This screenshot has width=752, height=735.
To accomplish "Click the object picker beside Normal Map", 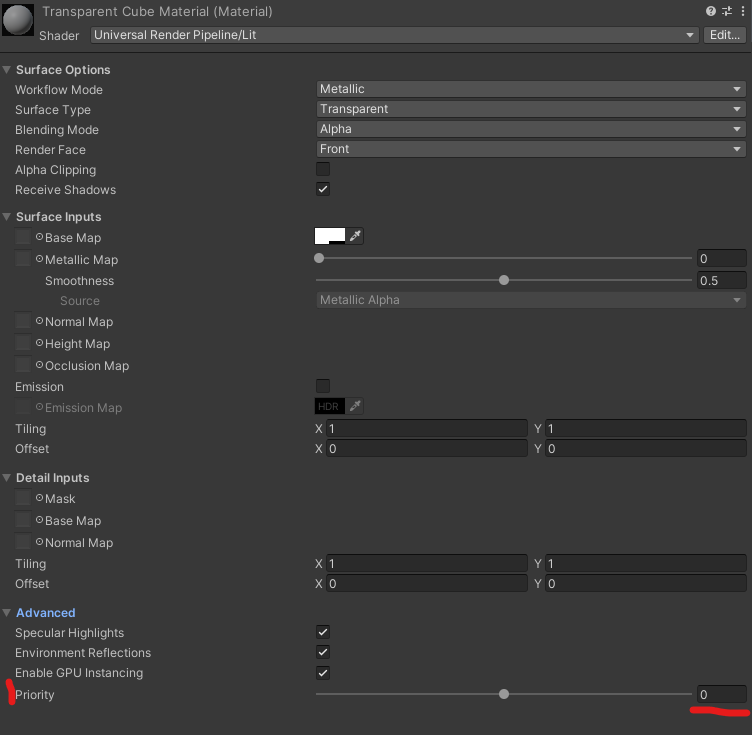I will tap(39, 322).
